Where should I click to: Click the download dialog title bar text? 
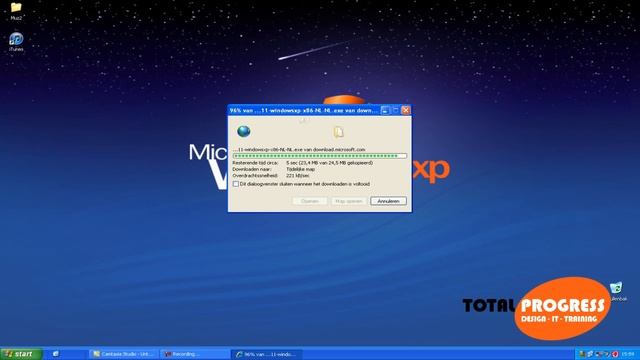click(304, 110)
